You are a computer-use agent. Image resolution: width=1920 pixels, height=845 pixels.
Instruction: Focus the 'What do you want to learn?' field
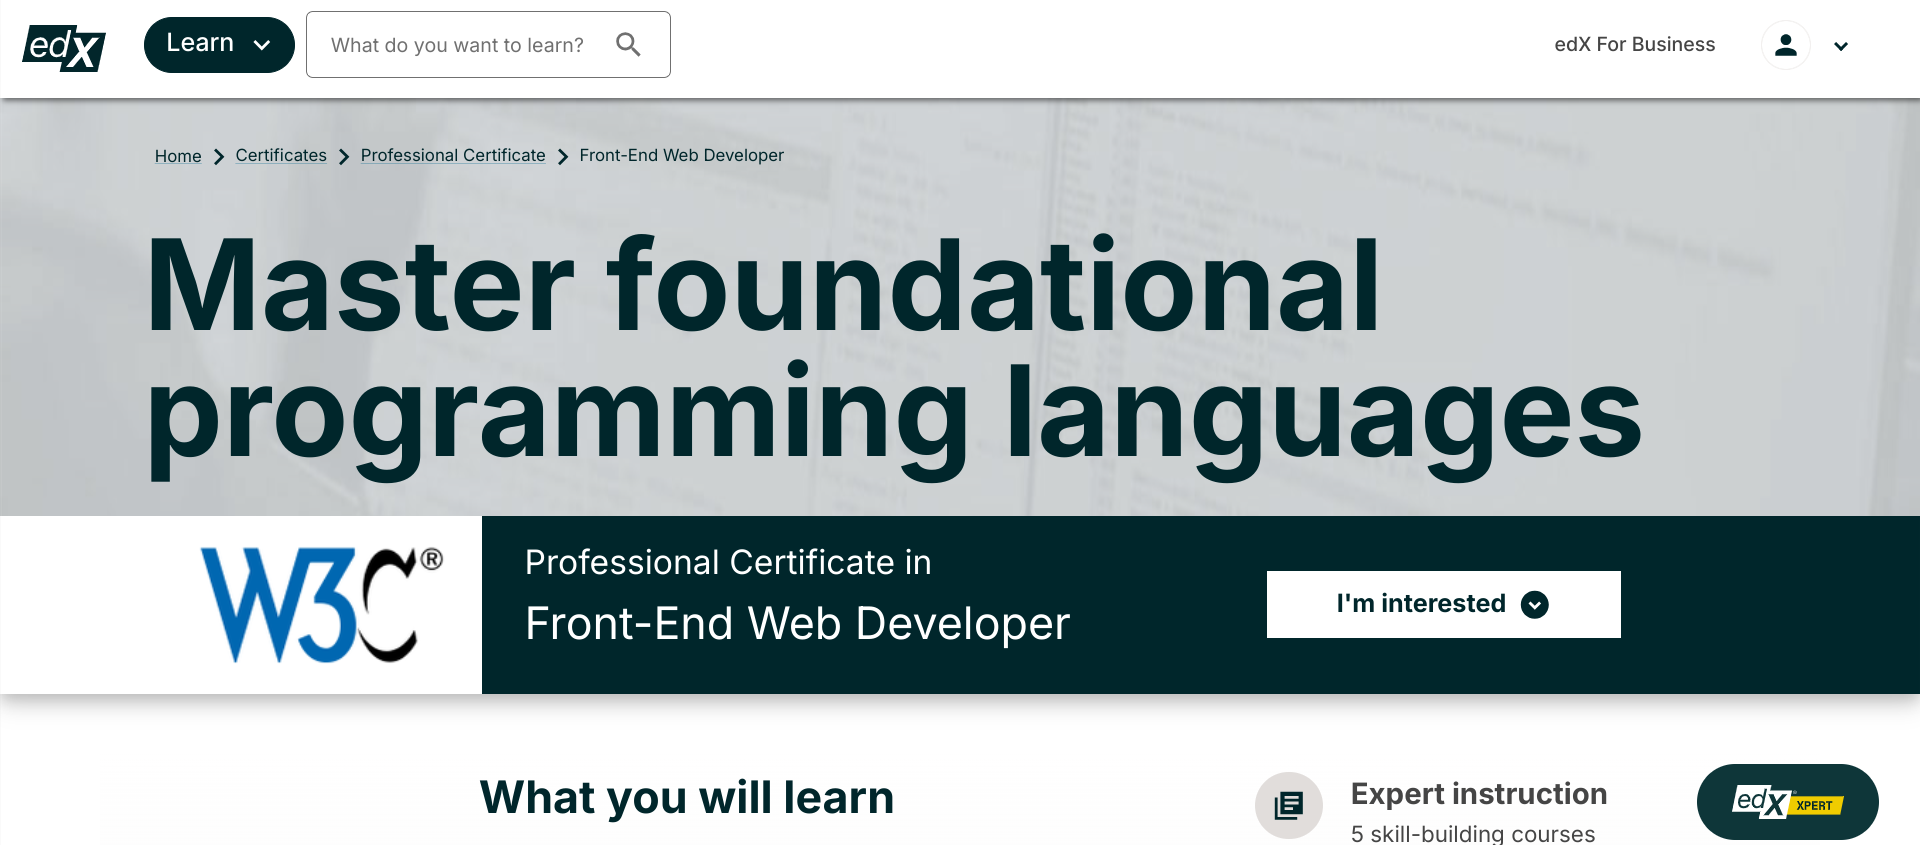coord(458,45)
